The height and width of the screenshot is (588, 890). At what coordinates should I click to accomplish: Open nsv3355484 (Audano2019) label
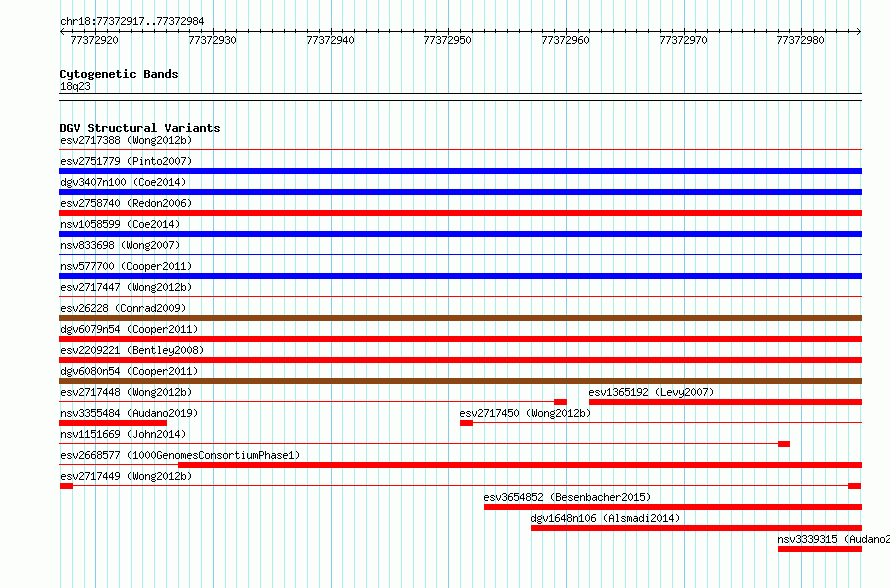[129, 413]
